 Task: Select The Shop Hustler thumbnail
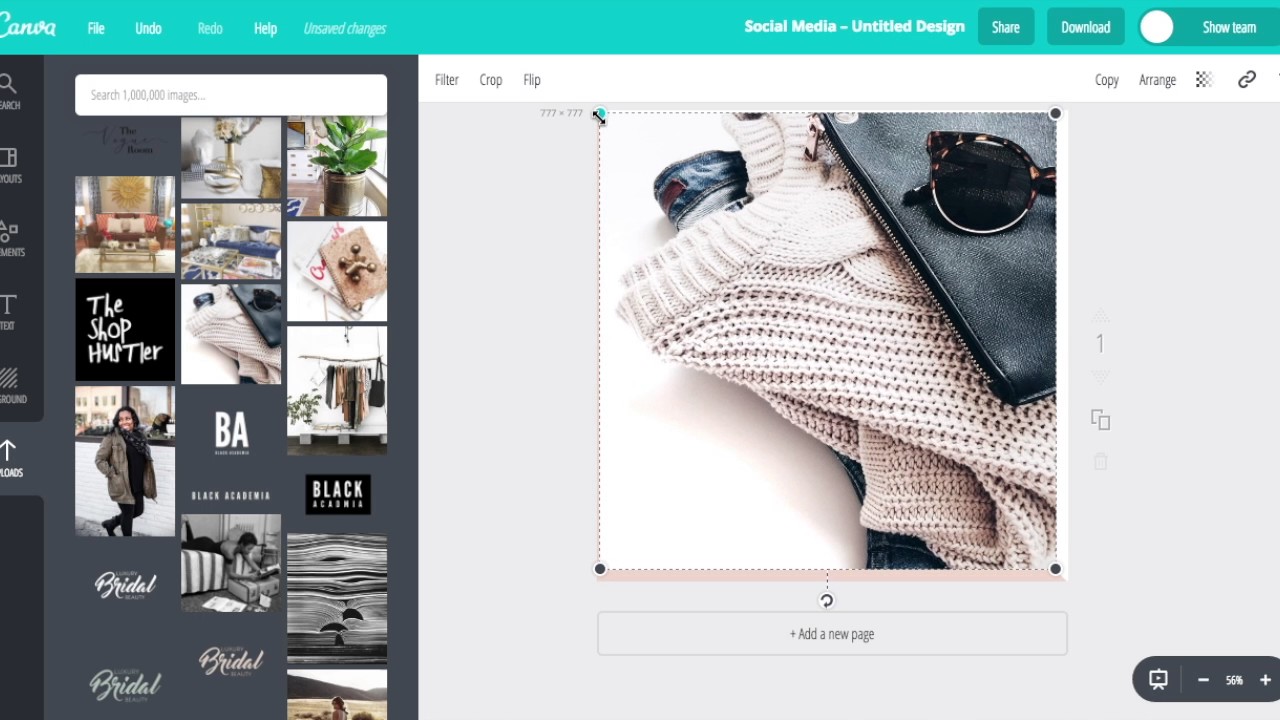125,330
